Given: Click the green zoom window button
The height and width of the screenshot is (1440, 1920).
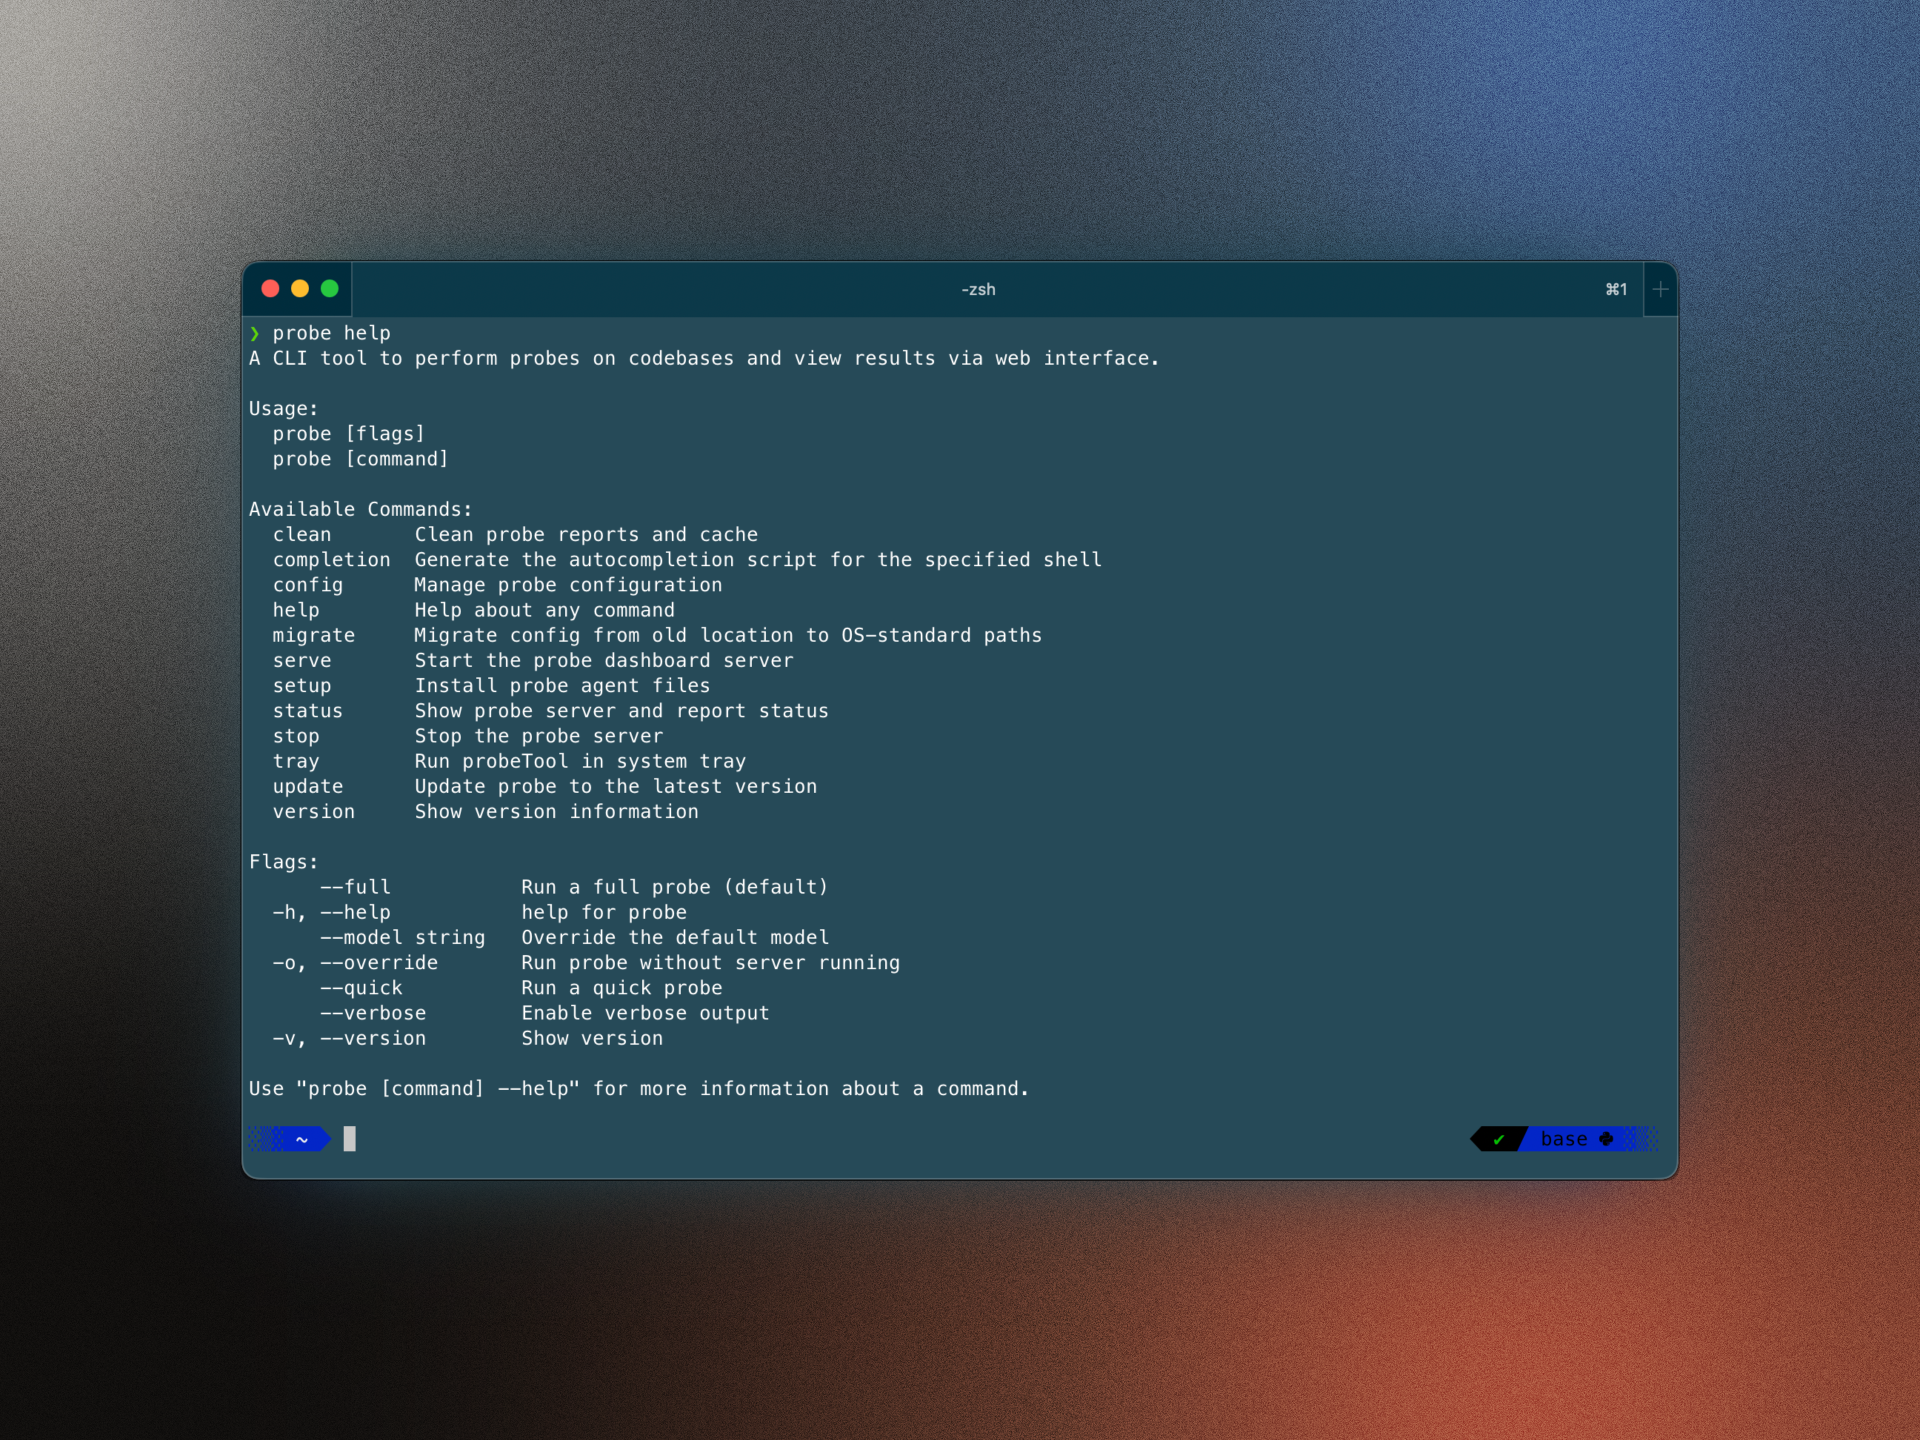Looking at the screenshot, I should pos(330,289).
